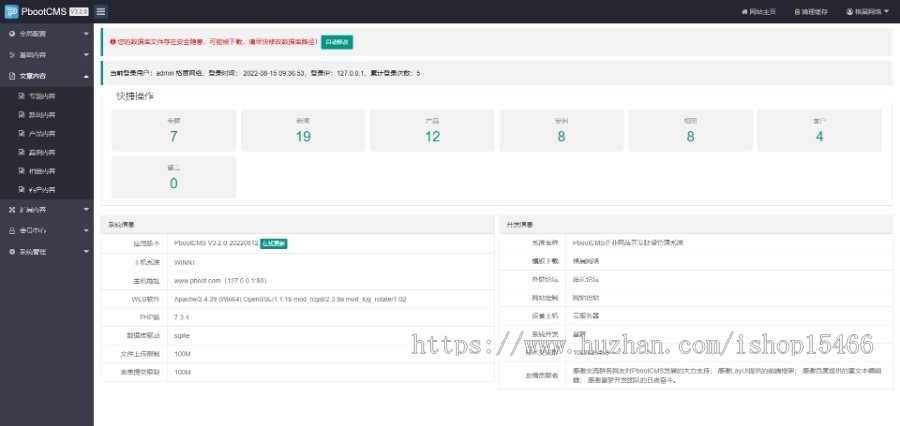The width and height of the screenshot is (900, 426).
Task: Click the globe icon of 全局配置
Action: 12,34
